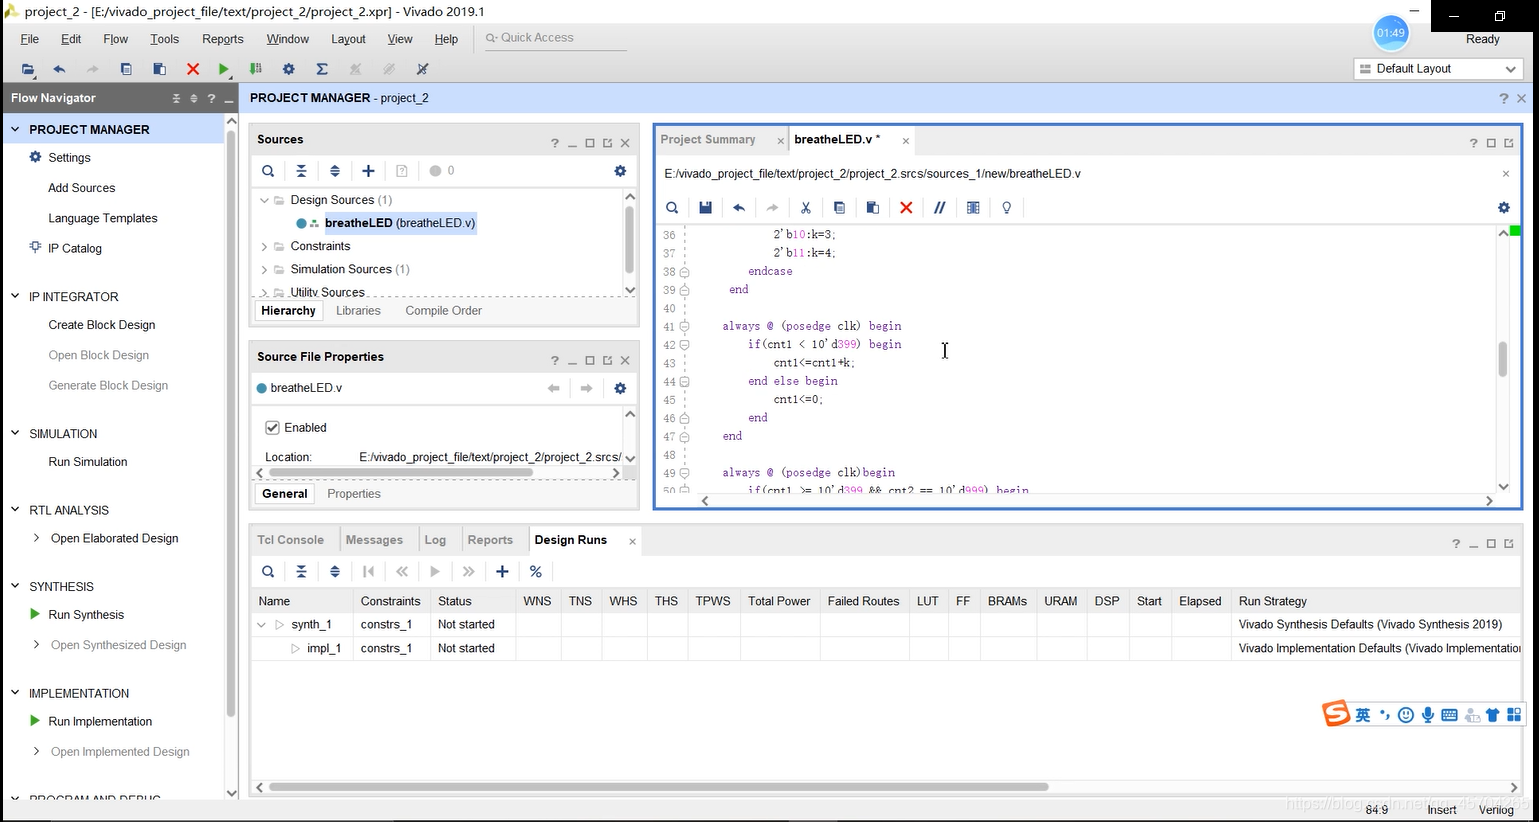Viewport: 1539px width, 822px height.
Task: Open the Flow menu
Action: [x=116, y=39]
